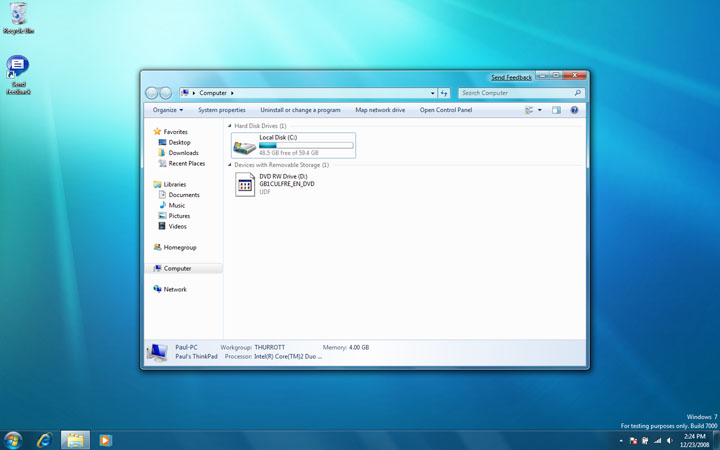Maximize the Computer window
This screenshot has height=450, width=720.
tap(556, 75)
